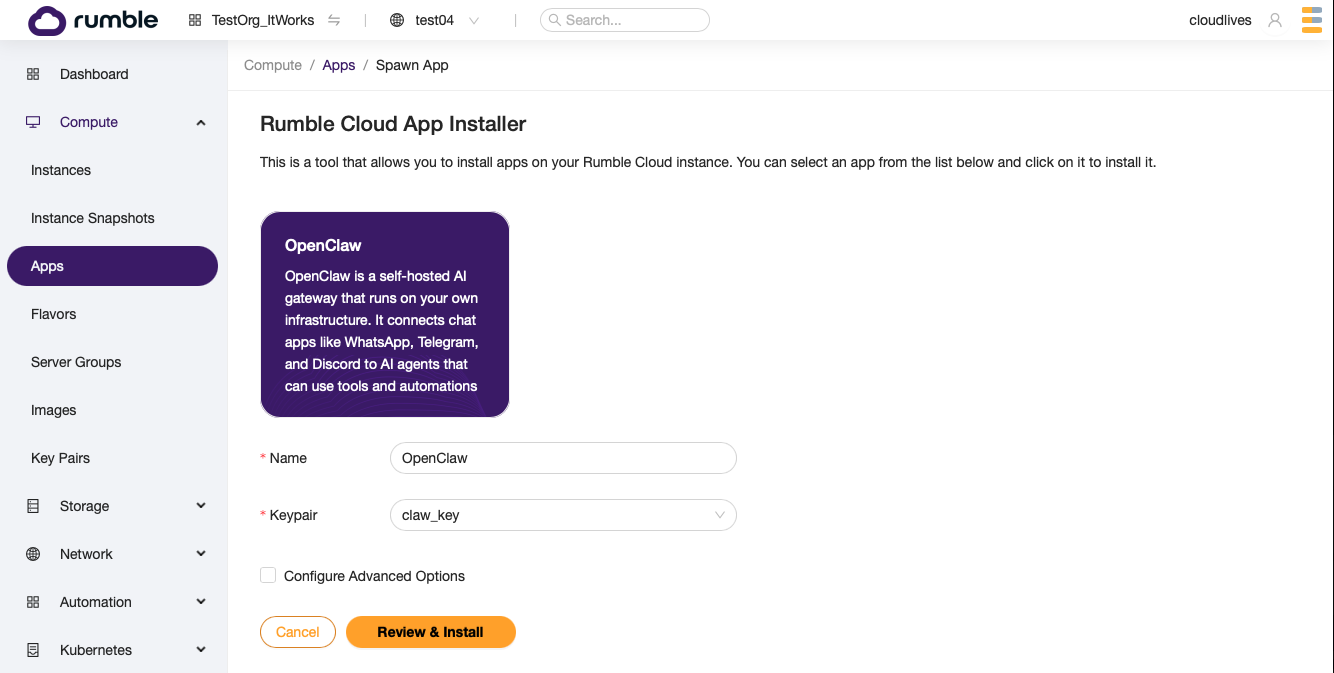Click the orange hamburger menu icon
Viewport: 1334px width, 673px height.
click(x=1311, y=19)
